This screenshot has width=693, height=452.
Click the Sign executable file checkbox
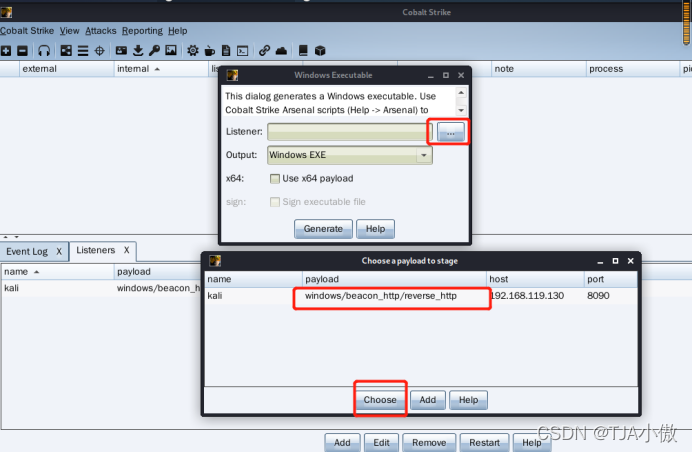tap(274, 202)
